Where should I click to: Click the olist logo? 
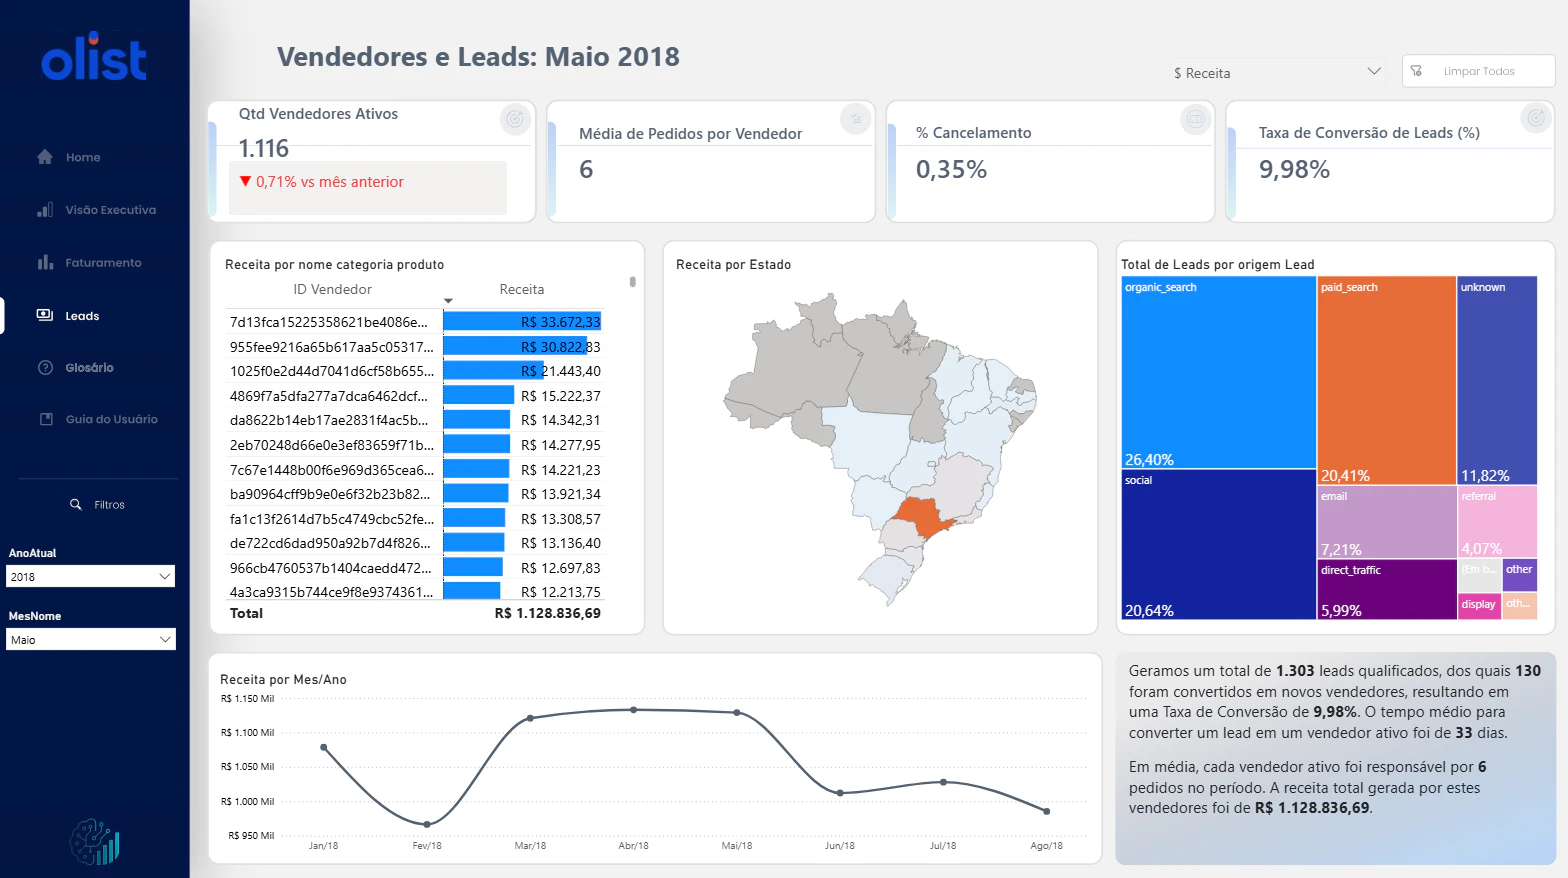click(x=94, y=57)
